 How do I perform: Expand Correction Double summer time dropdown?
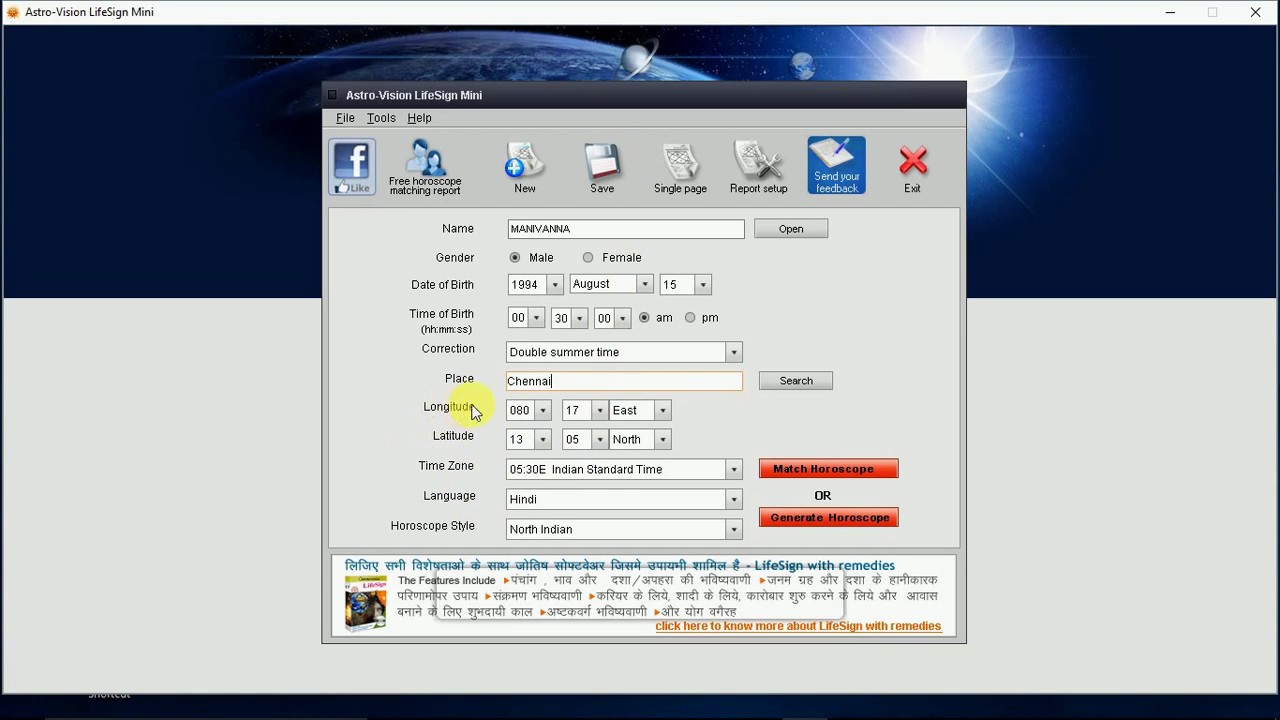click(734, 352)
